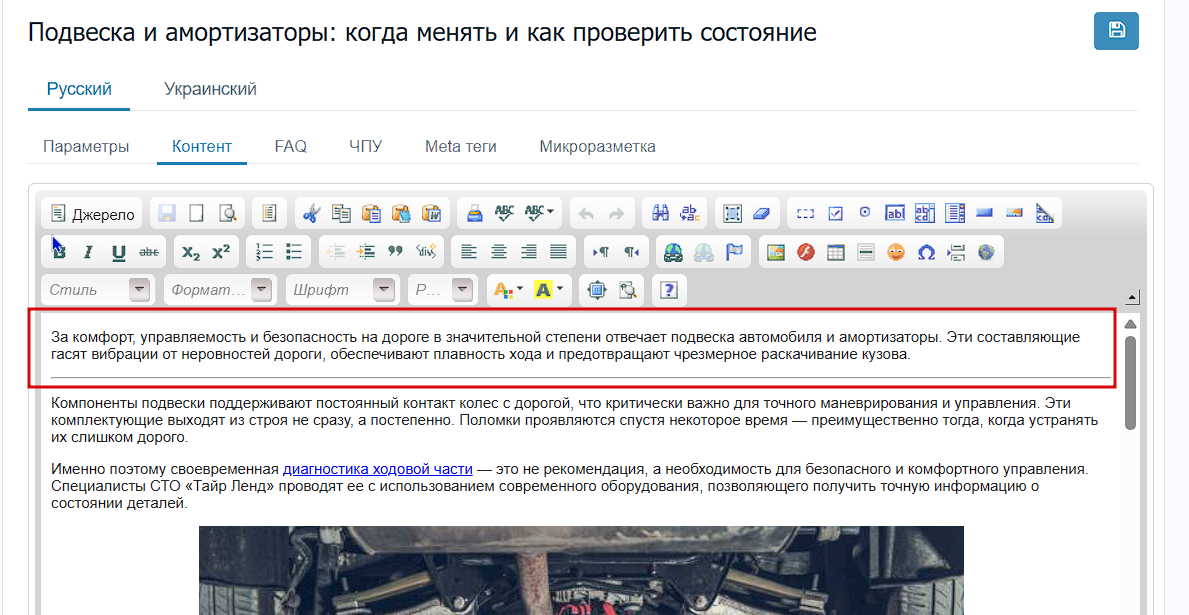Click the Select All icon

(732, 214)
